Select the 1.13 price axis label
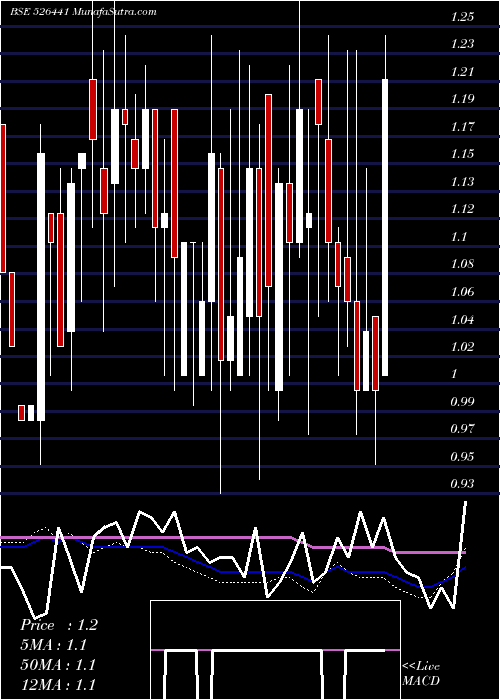 [x=462, y=182]
